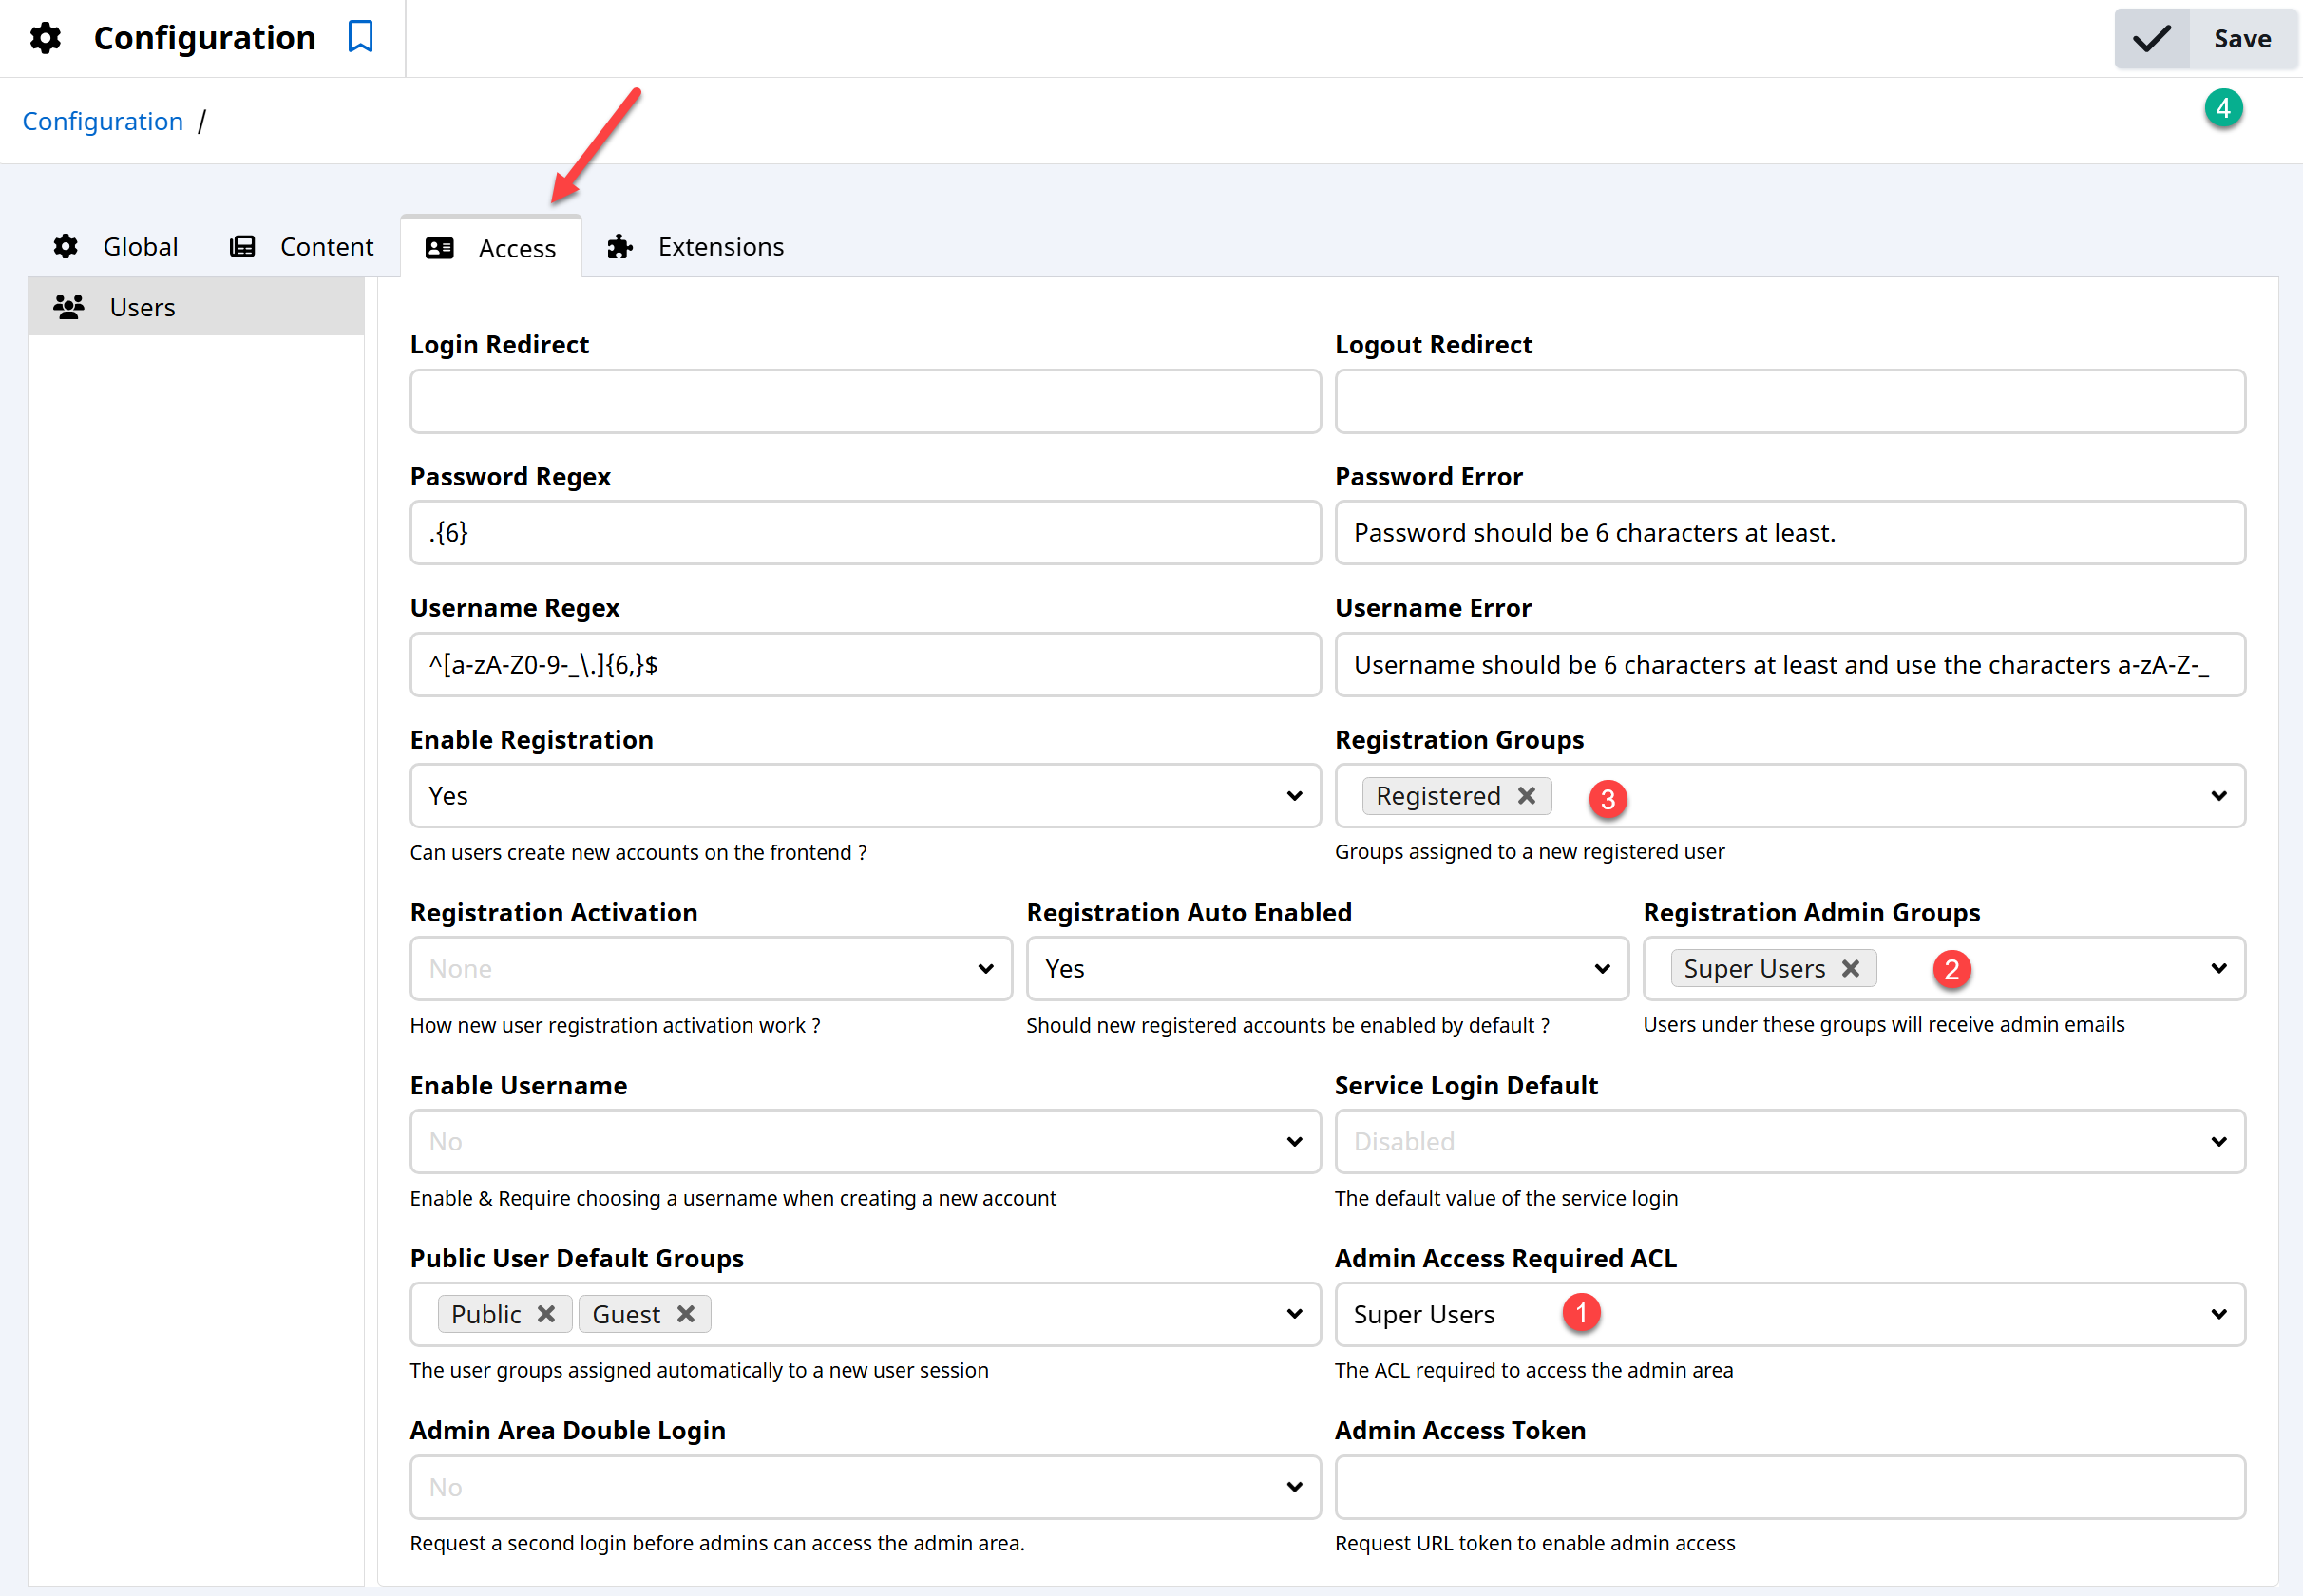Remove the Registered group tag

1526,796
